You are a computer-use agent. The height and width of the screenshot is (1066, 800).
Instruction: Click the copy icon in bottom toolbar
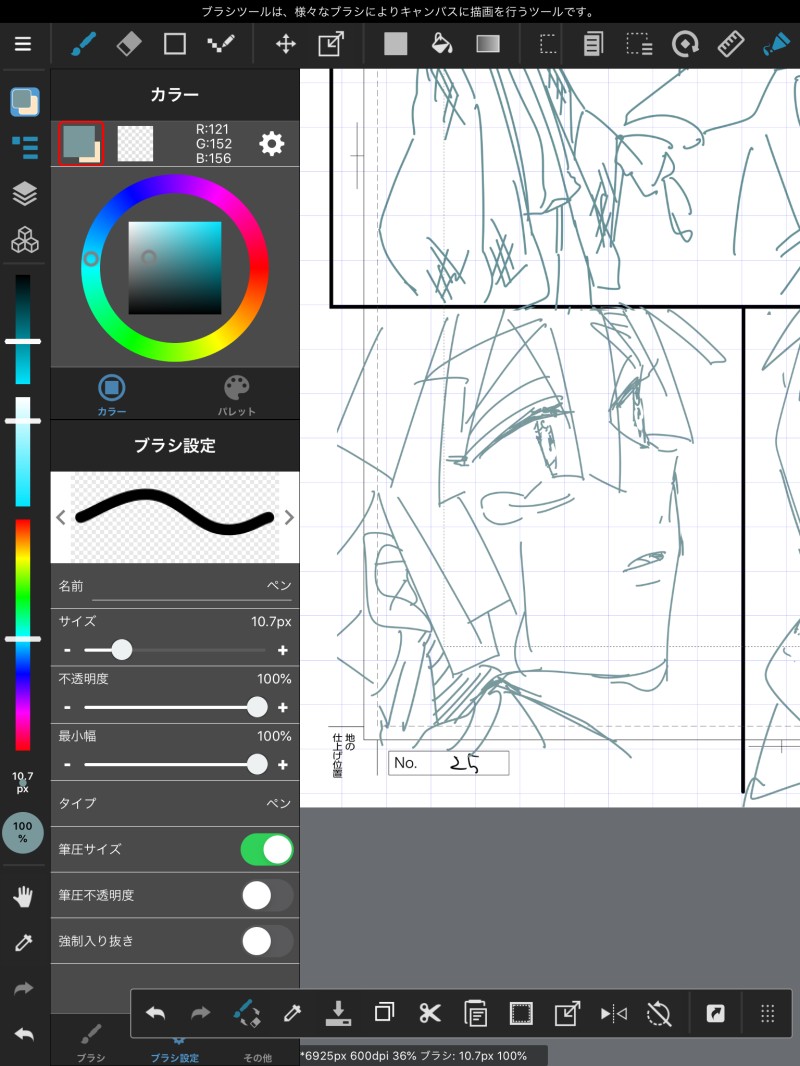pyautogui.click(x=384, y=1013)
